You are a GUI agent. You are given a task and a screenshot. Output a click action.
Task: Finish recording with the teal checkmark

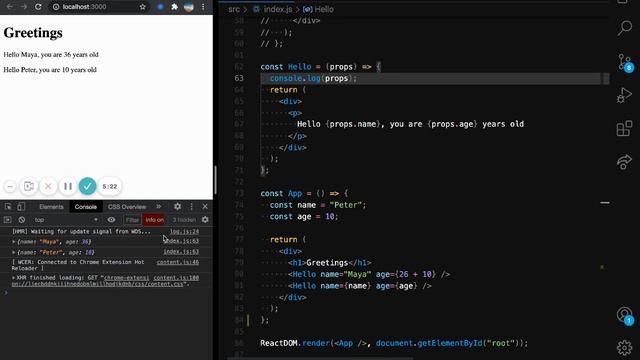[x=87, y=187]
